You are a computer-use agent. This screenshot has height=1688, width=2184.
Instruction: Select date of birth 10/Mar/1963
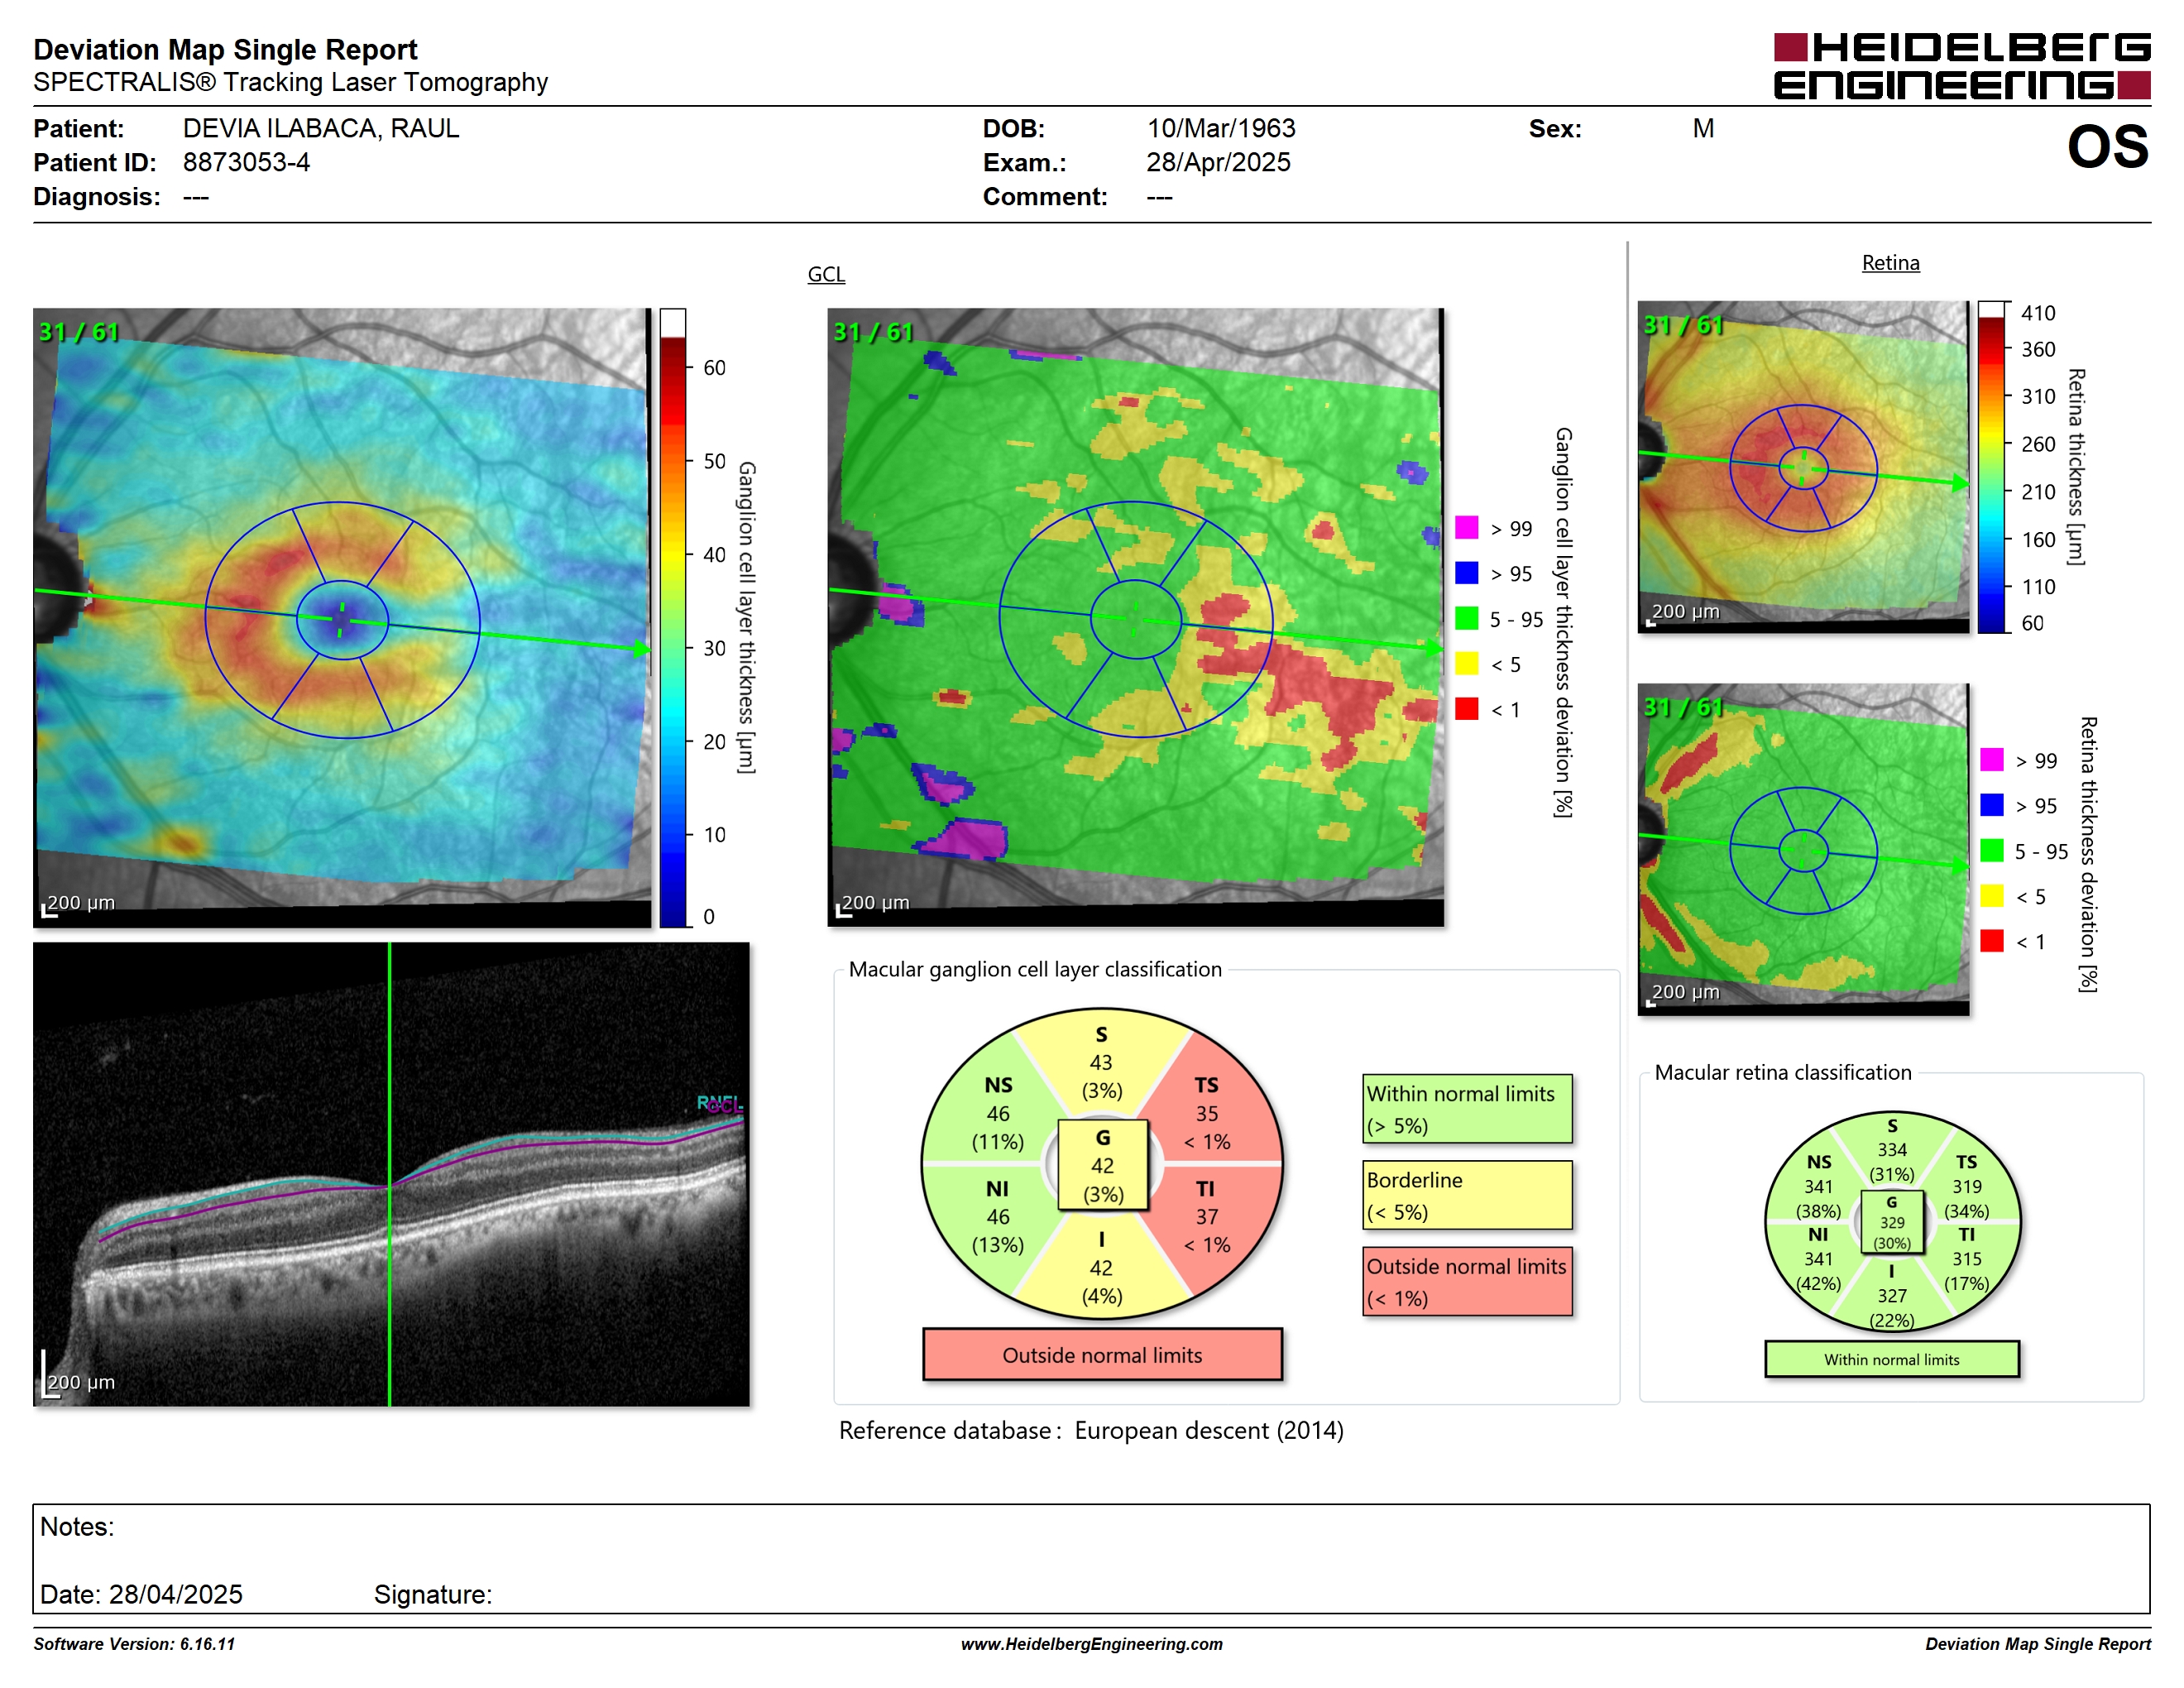[x=1220, y=128]
